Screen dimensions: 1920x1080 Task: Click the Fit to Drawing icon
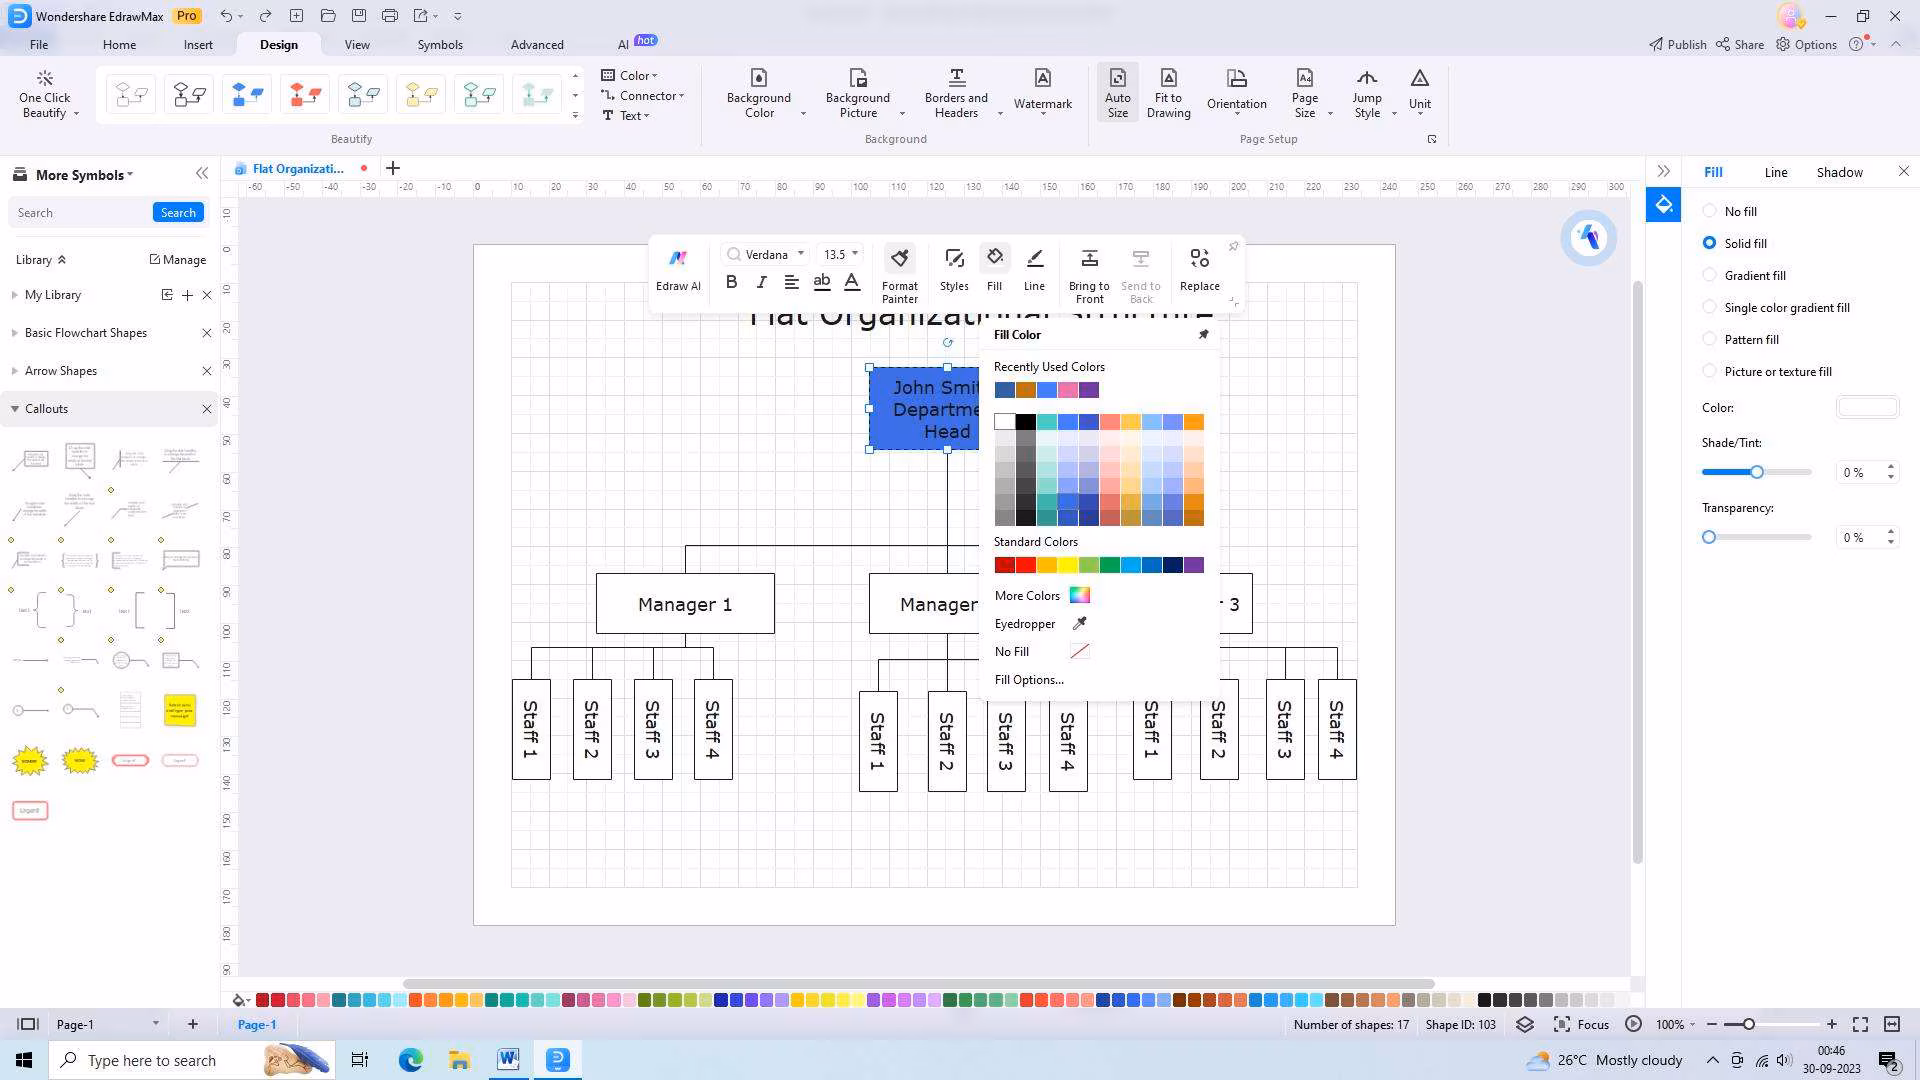pos(1168,92)
